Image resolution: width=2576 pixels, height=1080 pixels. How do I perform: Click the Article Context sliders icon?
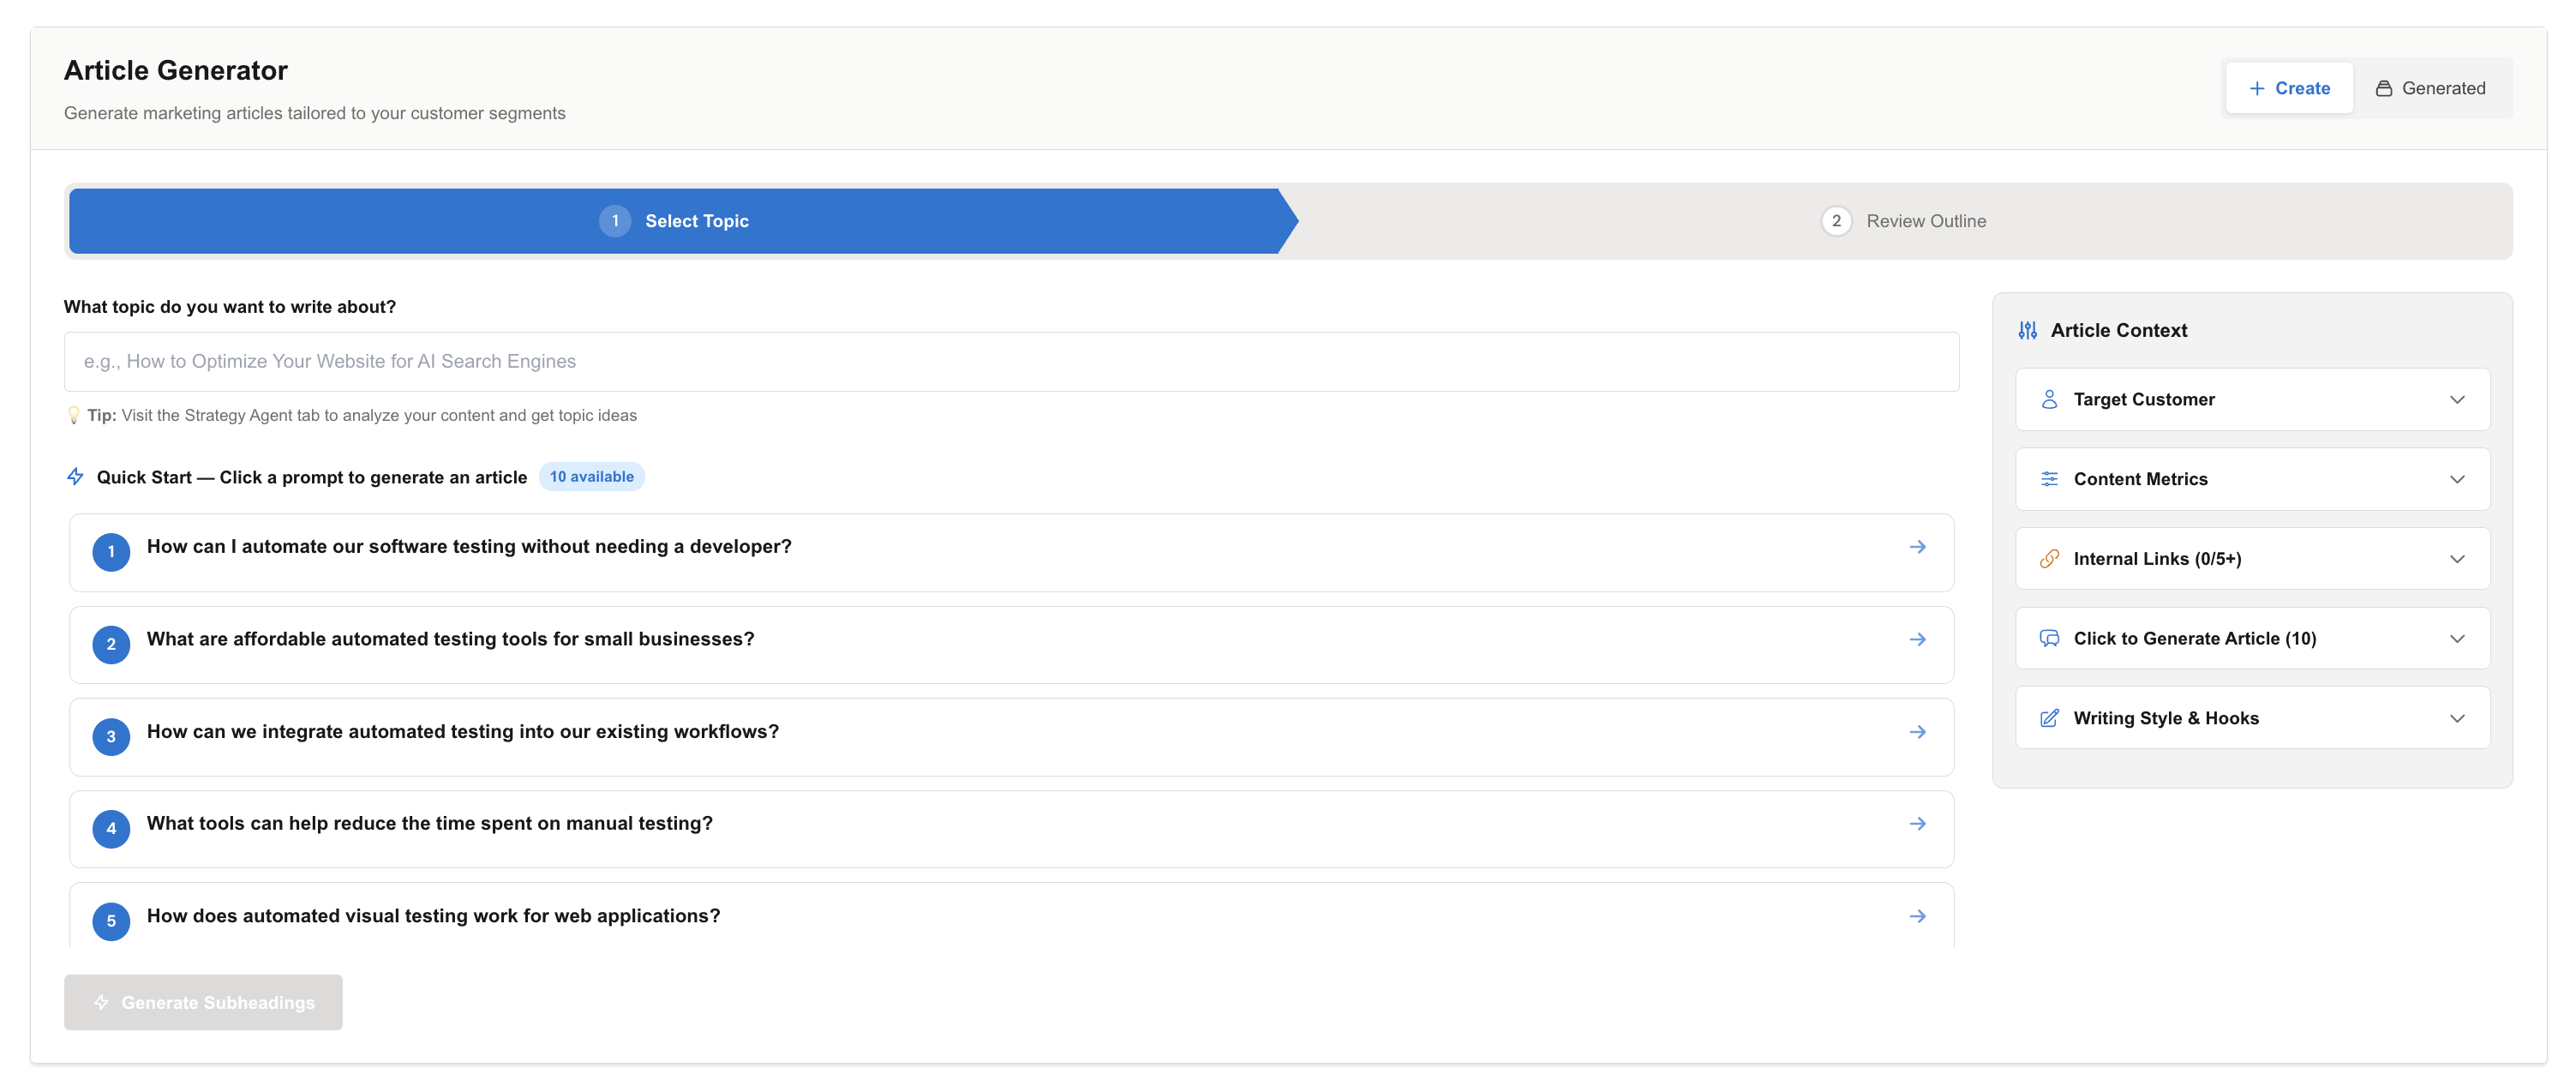tap(2027, 330)
